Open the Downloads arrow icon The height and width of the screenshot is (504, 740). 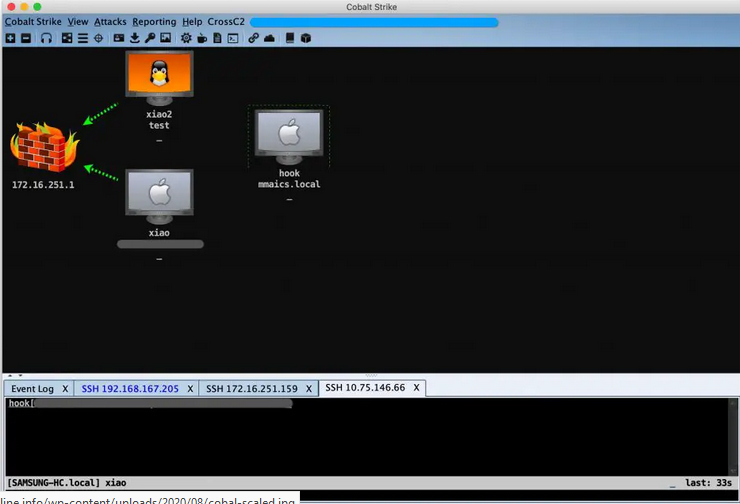click(135, 38)
